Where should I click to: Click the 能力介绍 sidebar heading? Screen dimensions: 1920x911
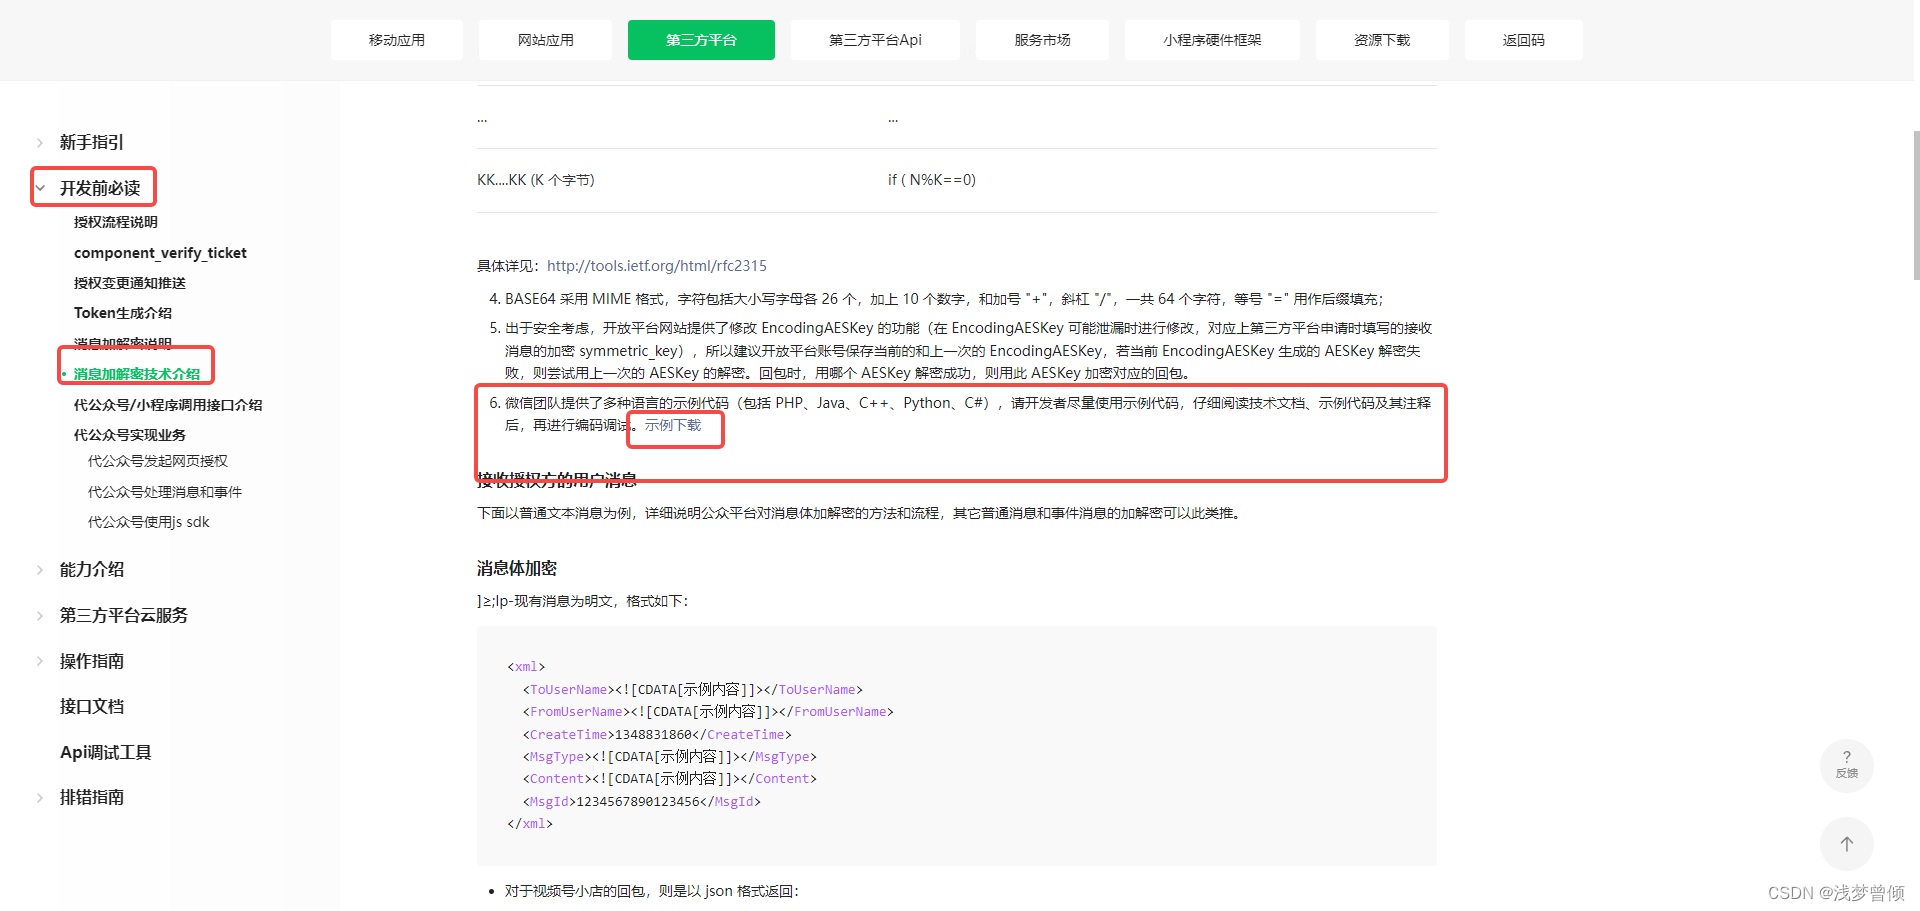point(92,570)
